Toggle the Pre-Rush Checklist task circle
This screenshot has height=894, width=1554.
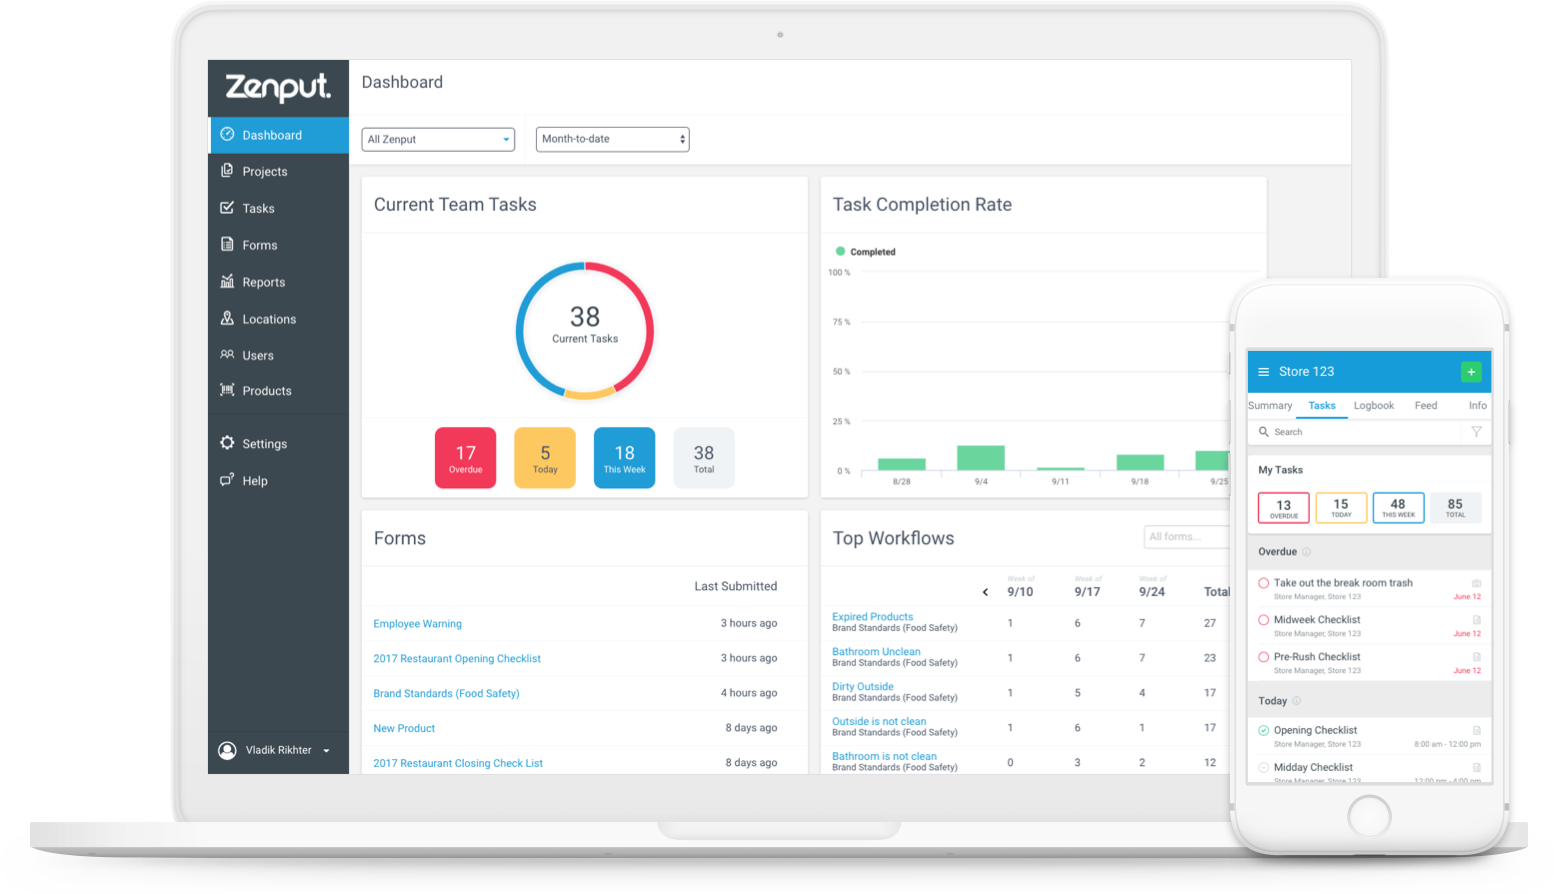[1263, 657]
